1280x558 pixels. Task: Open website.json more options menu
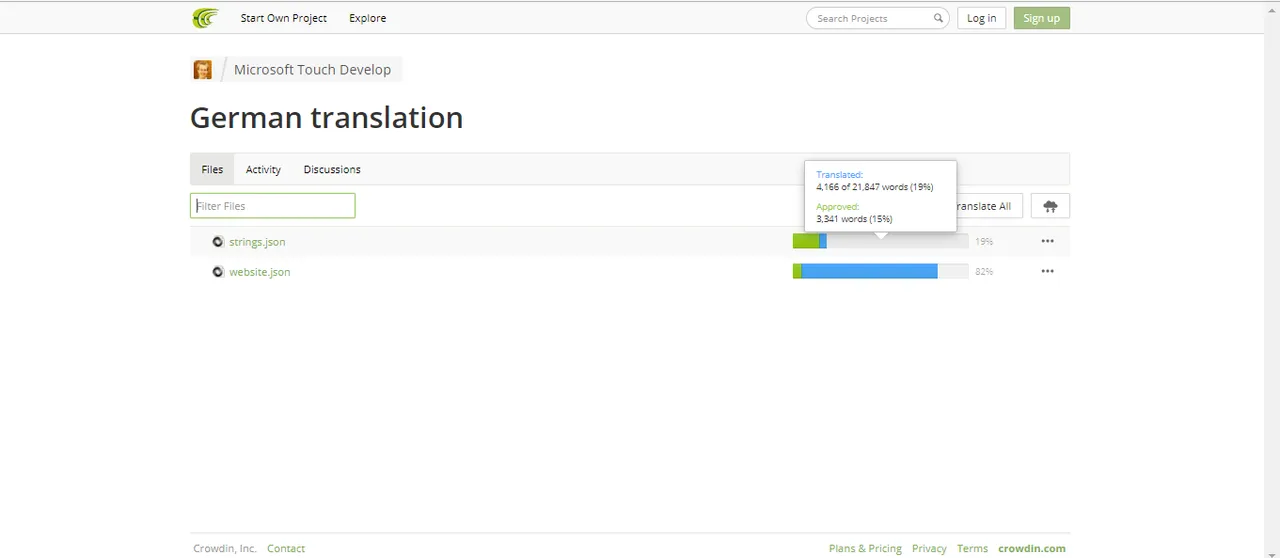point(1047,271)
